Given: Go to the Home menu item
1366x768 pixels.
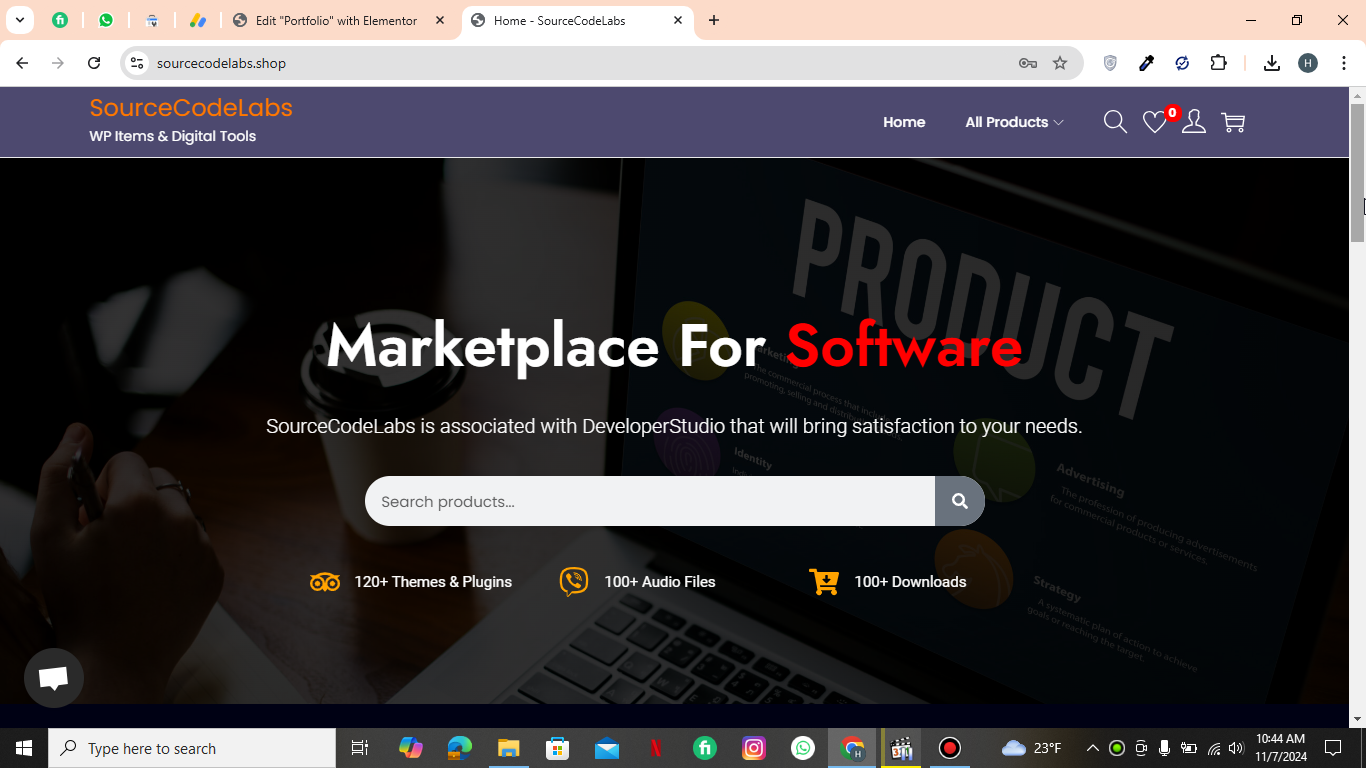Looking at the screenshot, I should click(904, 122).
